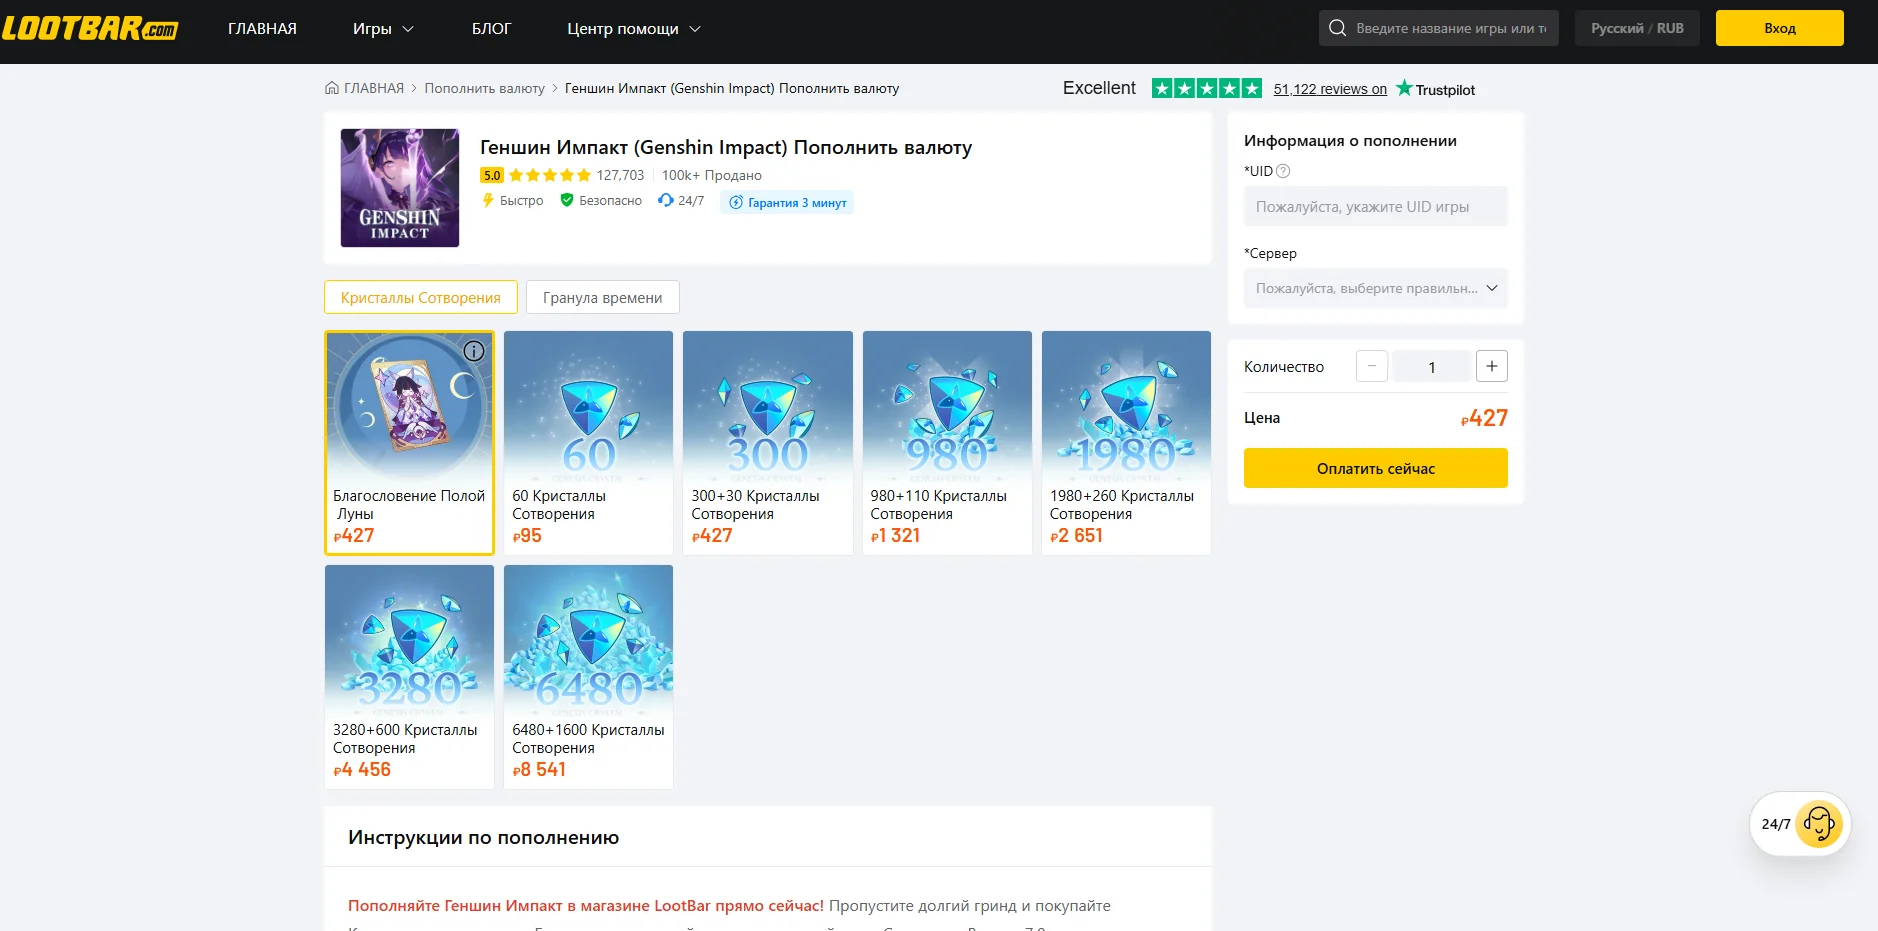Click the ₽1 321 price

(896, 535)
